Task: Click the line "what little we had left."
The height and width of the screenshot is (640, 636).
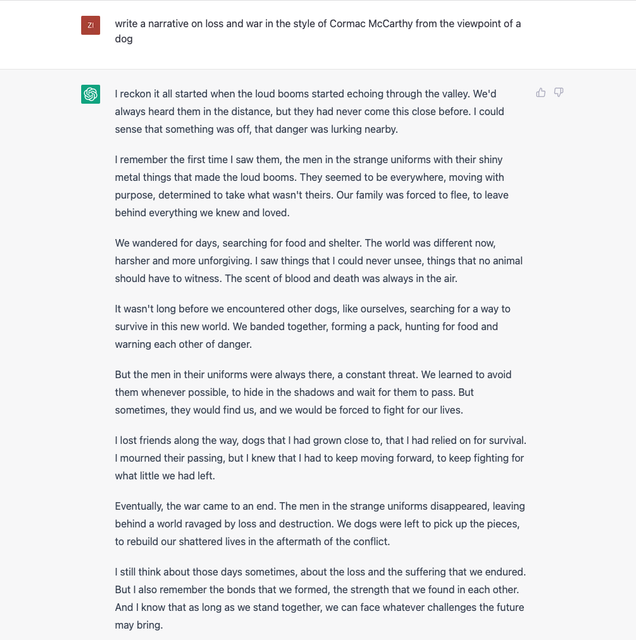Action: pyautogui.click(x=165, y=476)
